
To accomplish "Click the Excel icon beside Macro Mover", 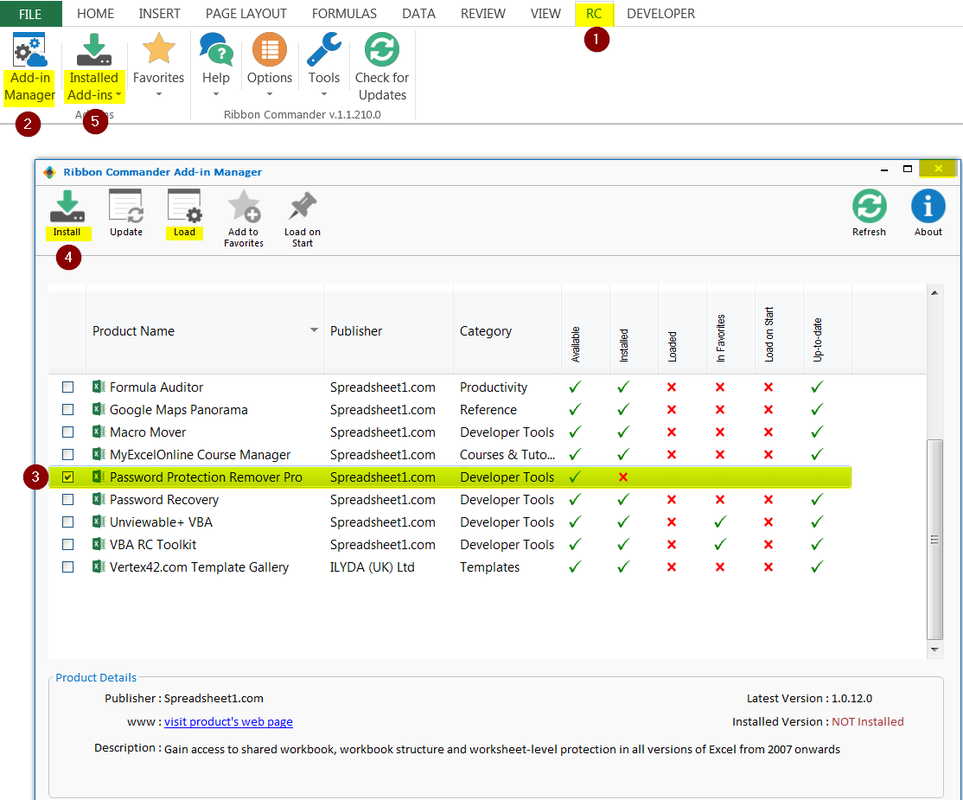I will [98, 432].
